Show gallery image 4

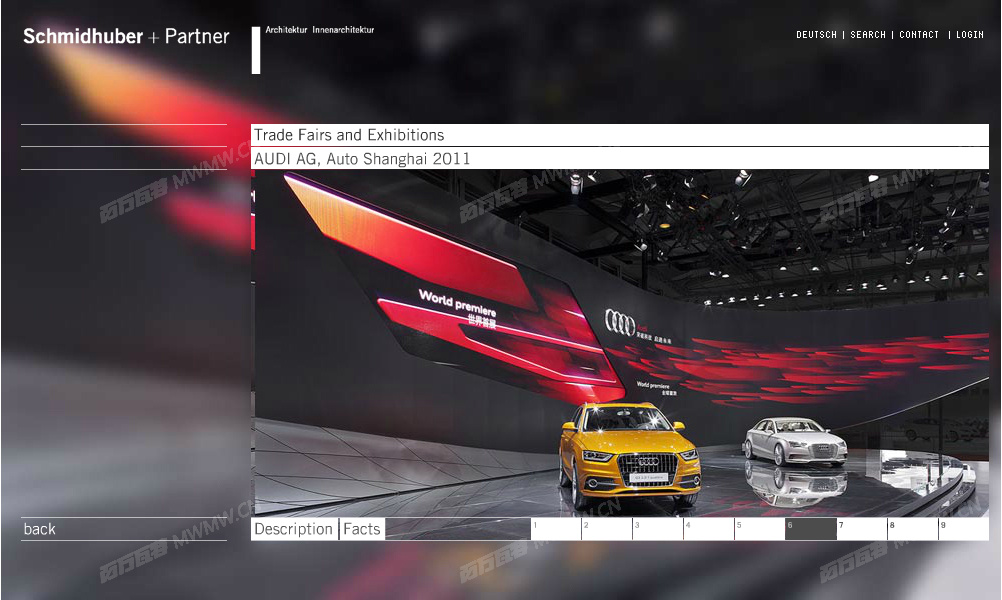click(x=709, y=529)
